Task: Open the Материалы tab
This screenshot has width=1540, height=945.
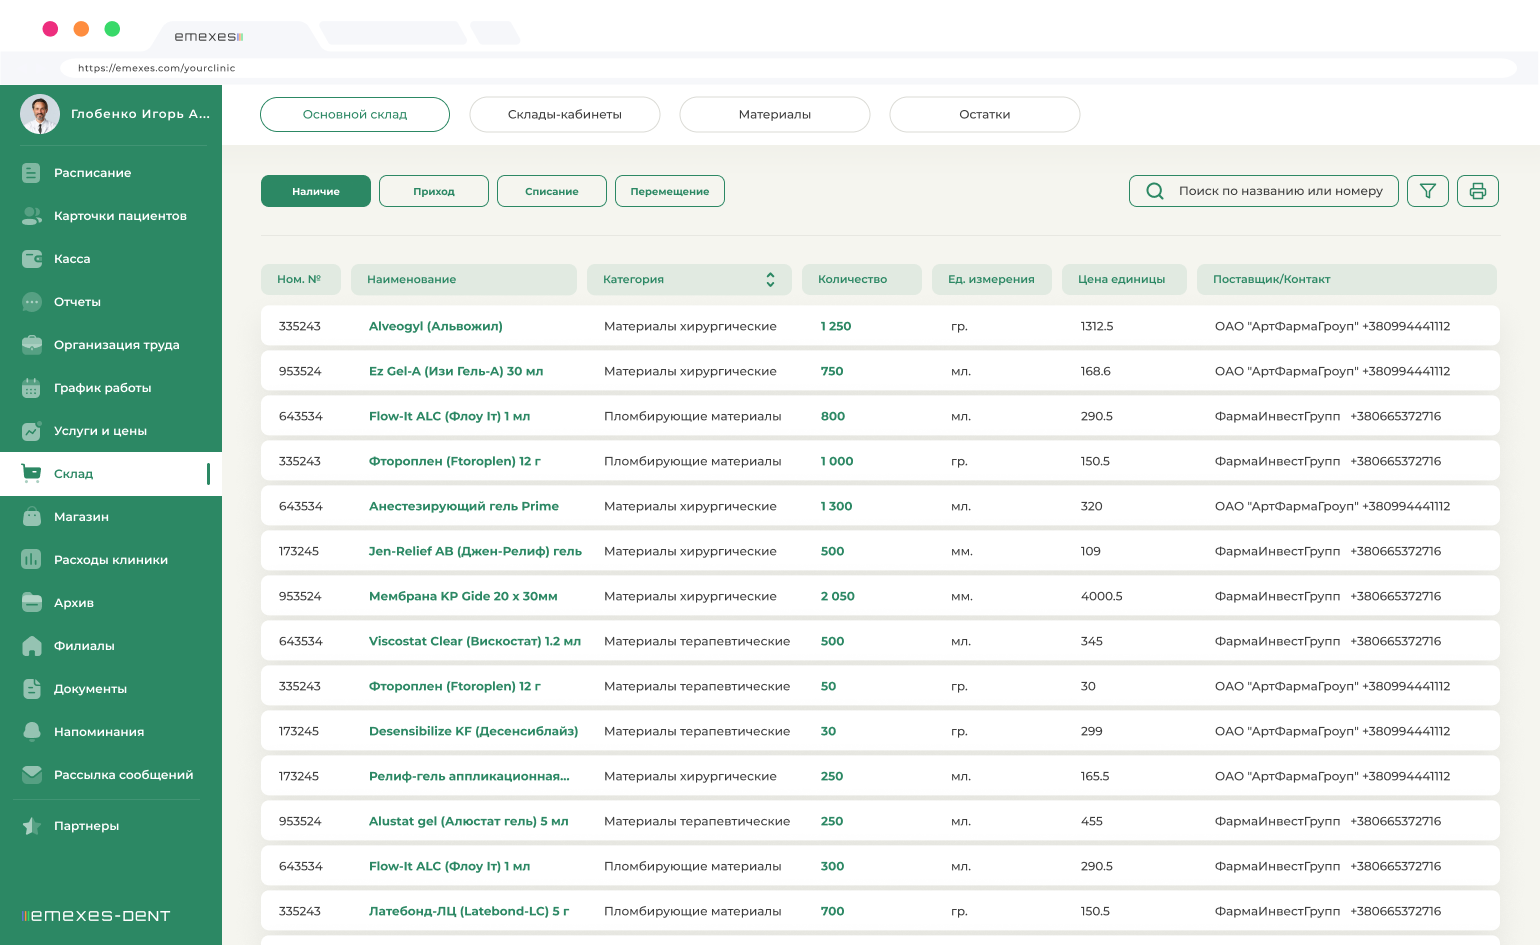Action: tap(775, 114)
